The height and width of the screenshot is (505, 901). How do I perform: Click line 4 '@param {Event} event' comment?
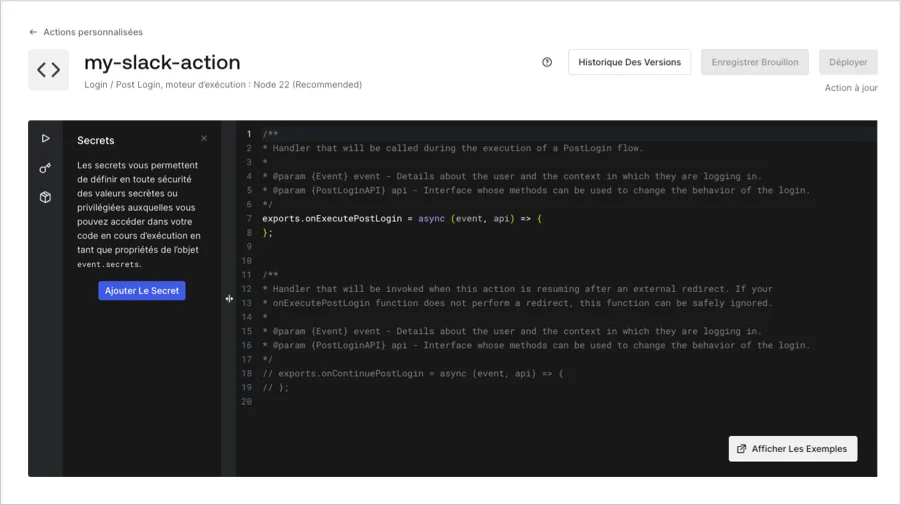pos(512,176)
